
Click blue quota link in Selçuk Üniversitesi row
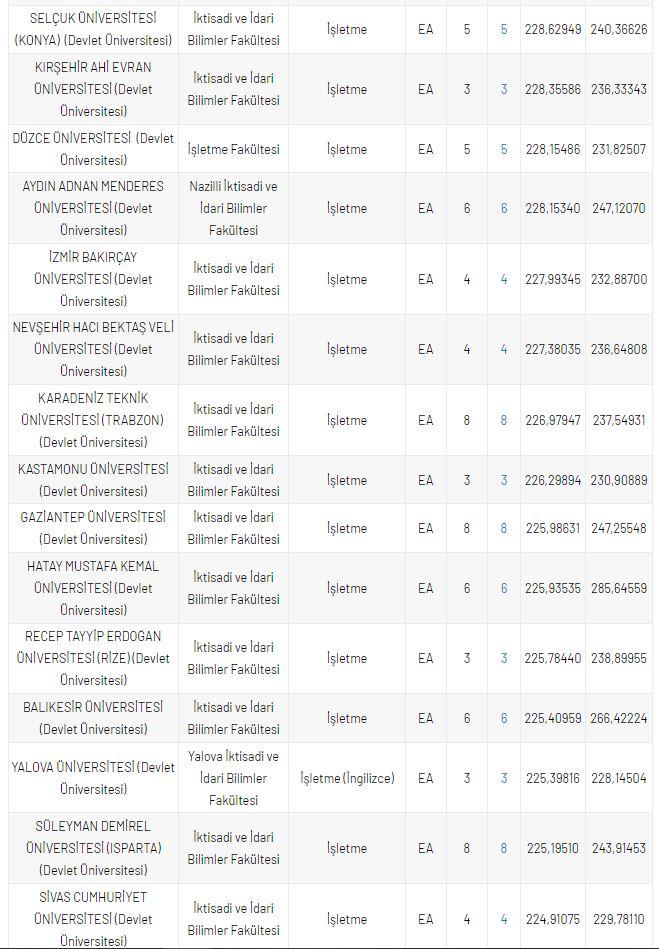click(x=504, y=30)
